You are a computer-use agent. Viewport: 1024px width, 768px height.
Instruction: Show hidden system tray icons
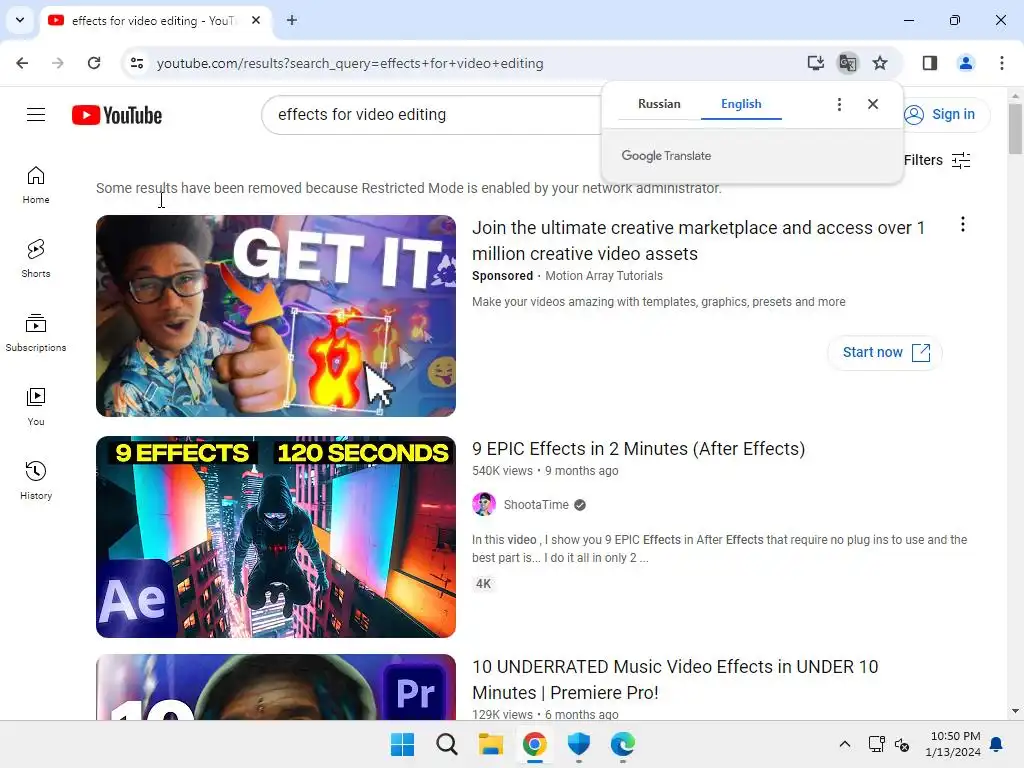point(844,744)
